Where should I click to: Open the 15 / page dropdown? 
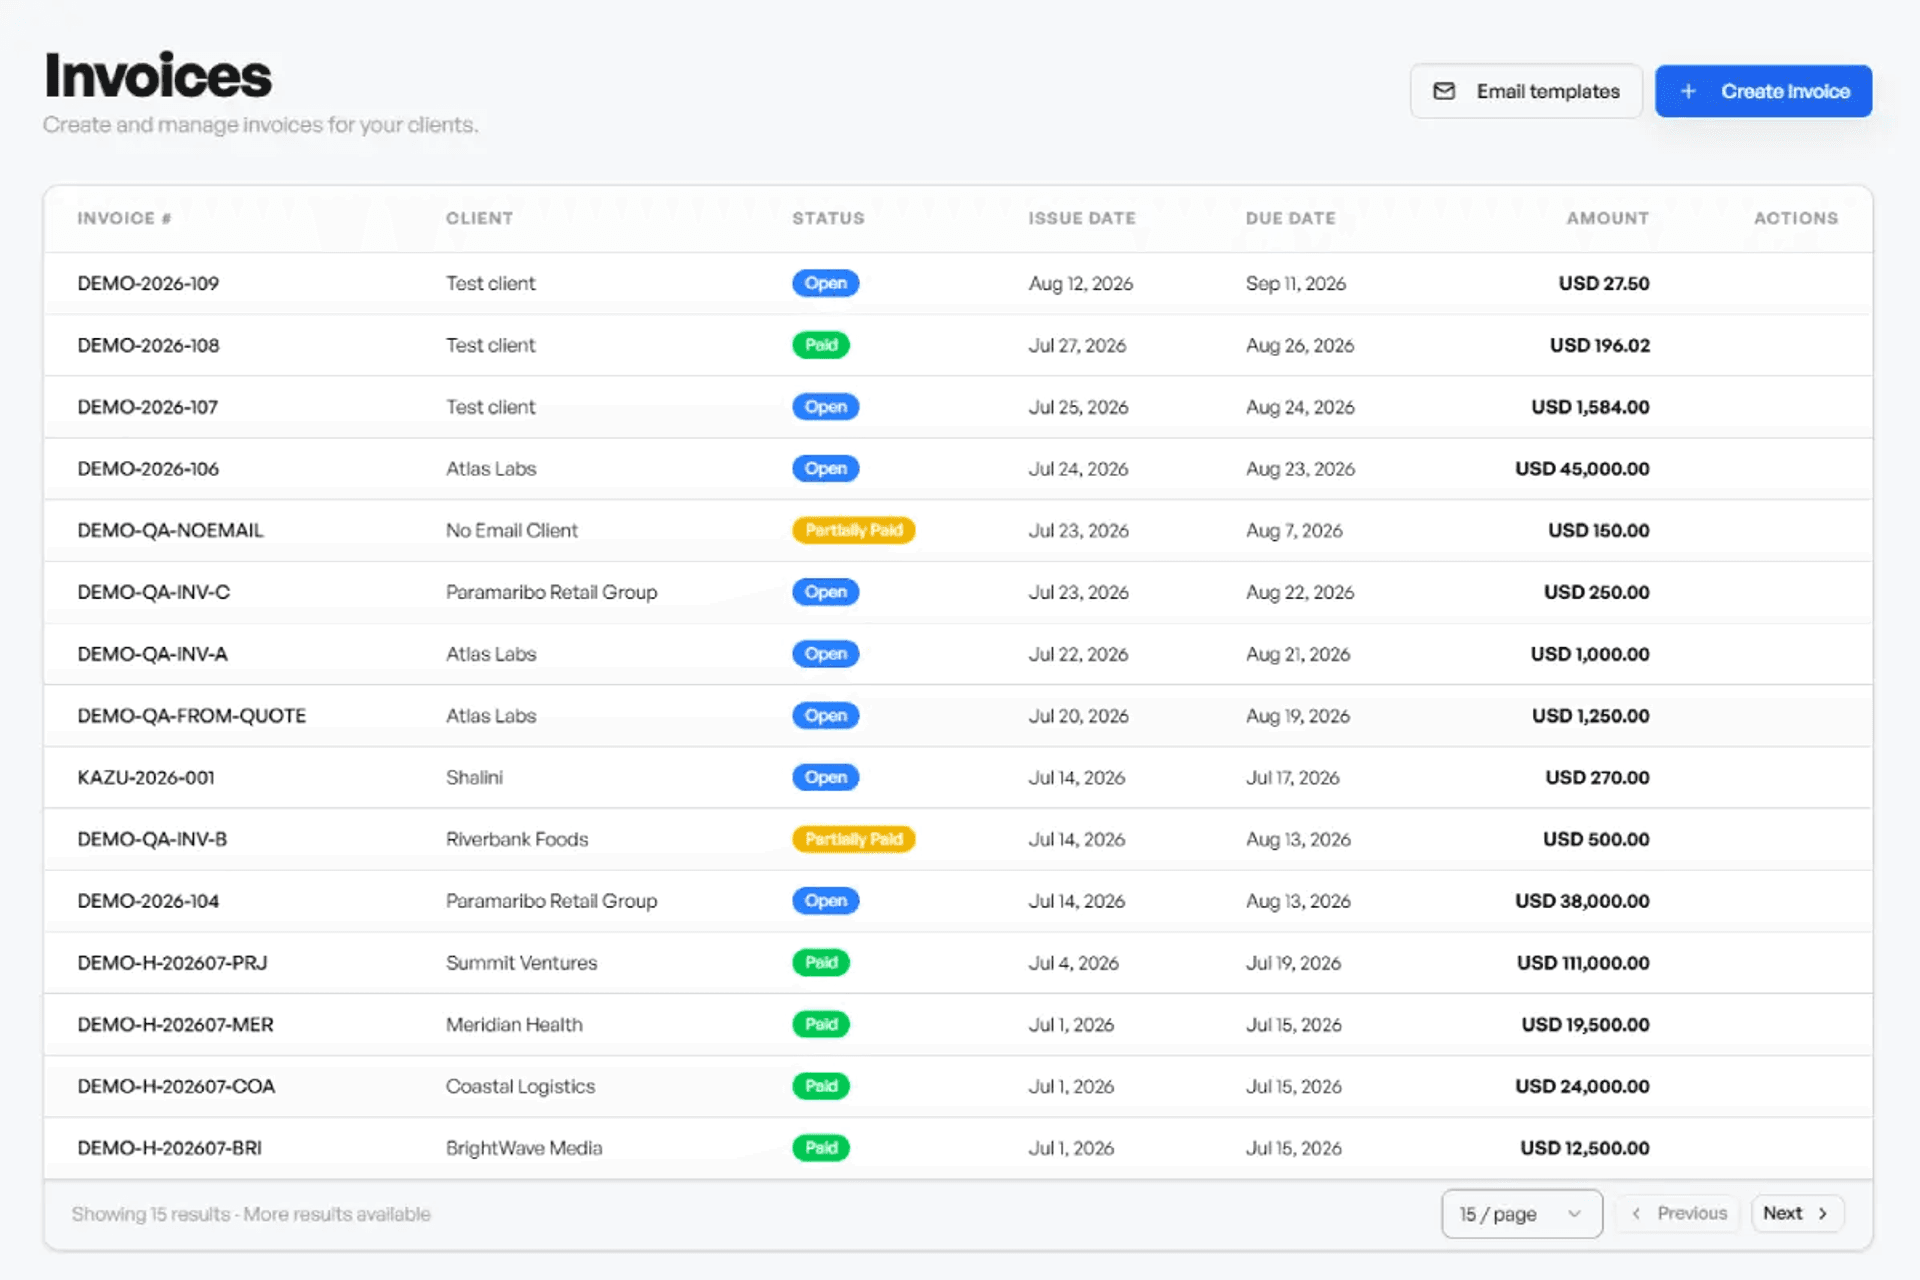point(1522,1214)
